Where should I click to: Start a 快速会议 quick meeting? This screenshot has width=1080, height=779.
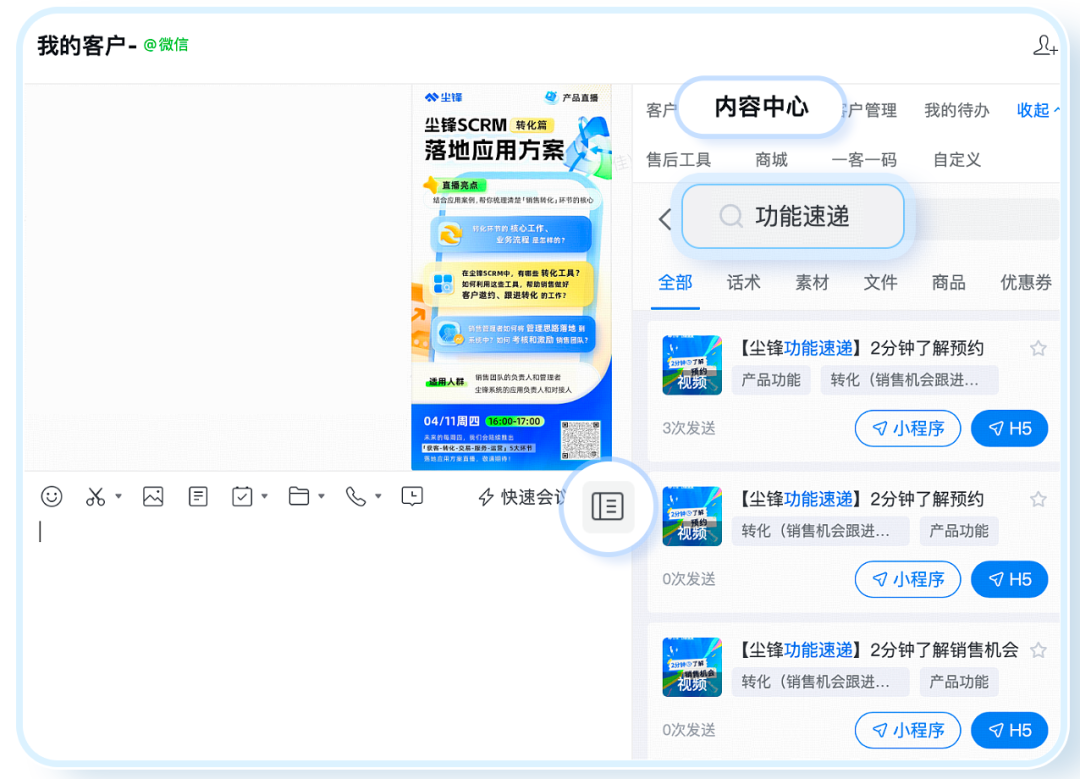point(523,497)
